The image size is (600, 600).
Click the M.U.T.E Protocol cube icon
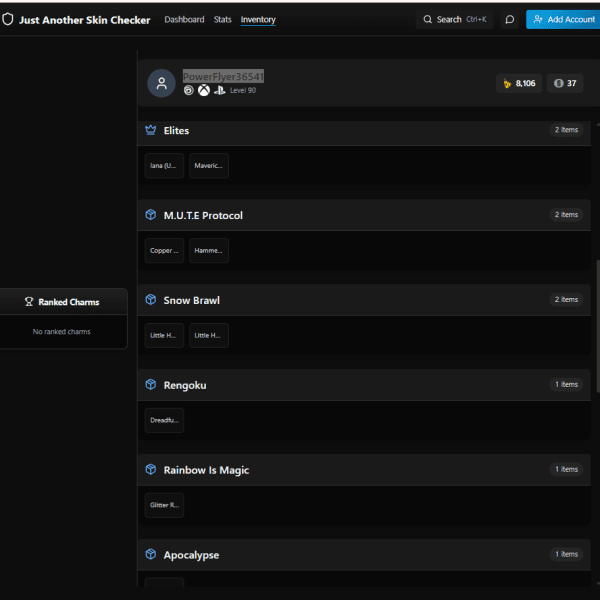(151, 215)
